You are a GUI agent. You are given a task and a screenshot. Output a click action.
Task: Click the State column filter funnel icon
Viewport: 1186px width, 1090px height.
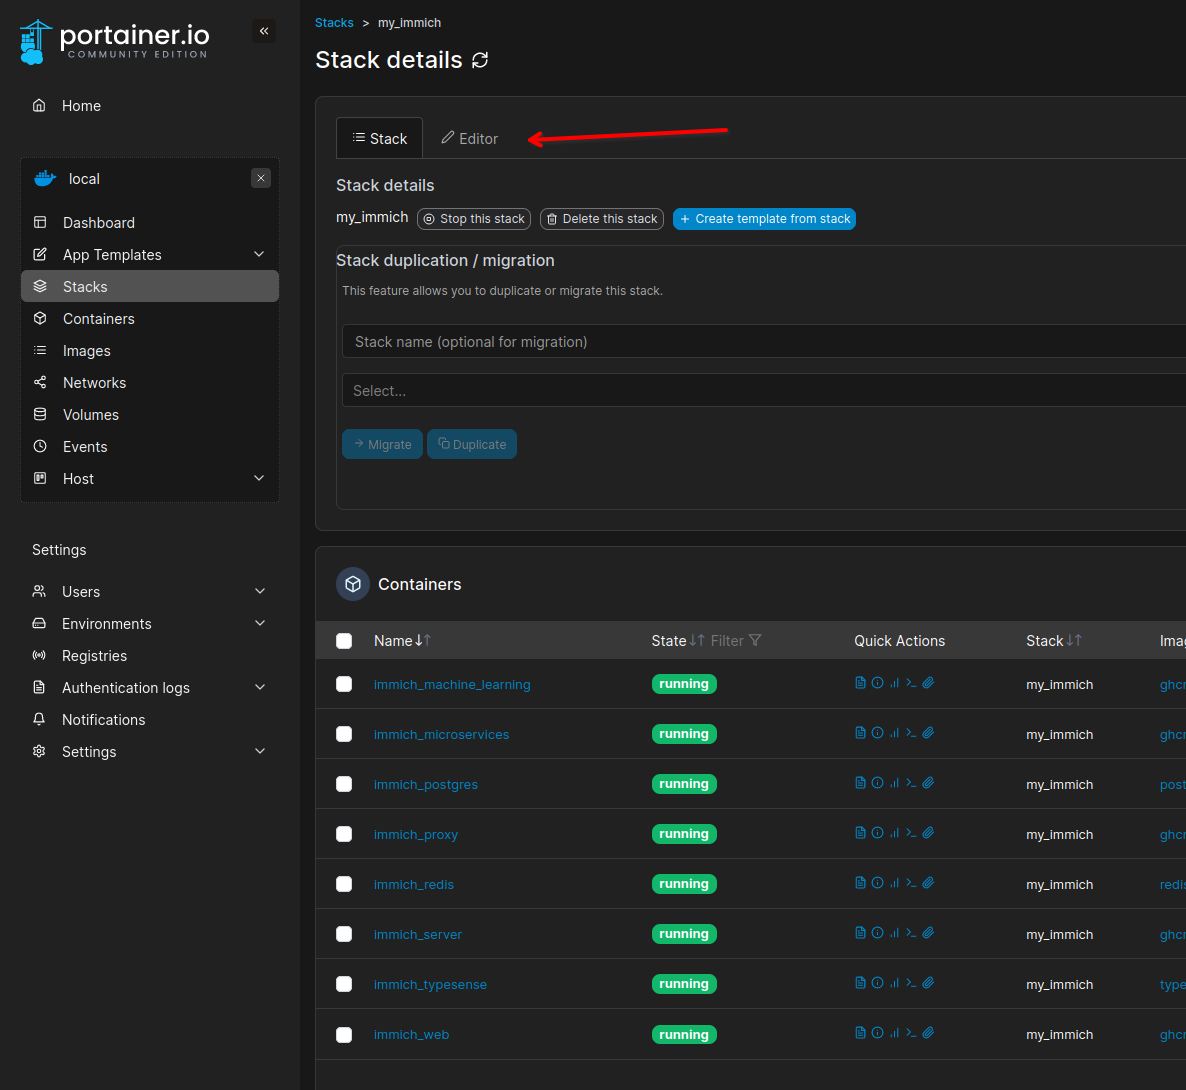(755, 641)
